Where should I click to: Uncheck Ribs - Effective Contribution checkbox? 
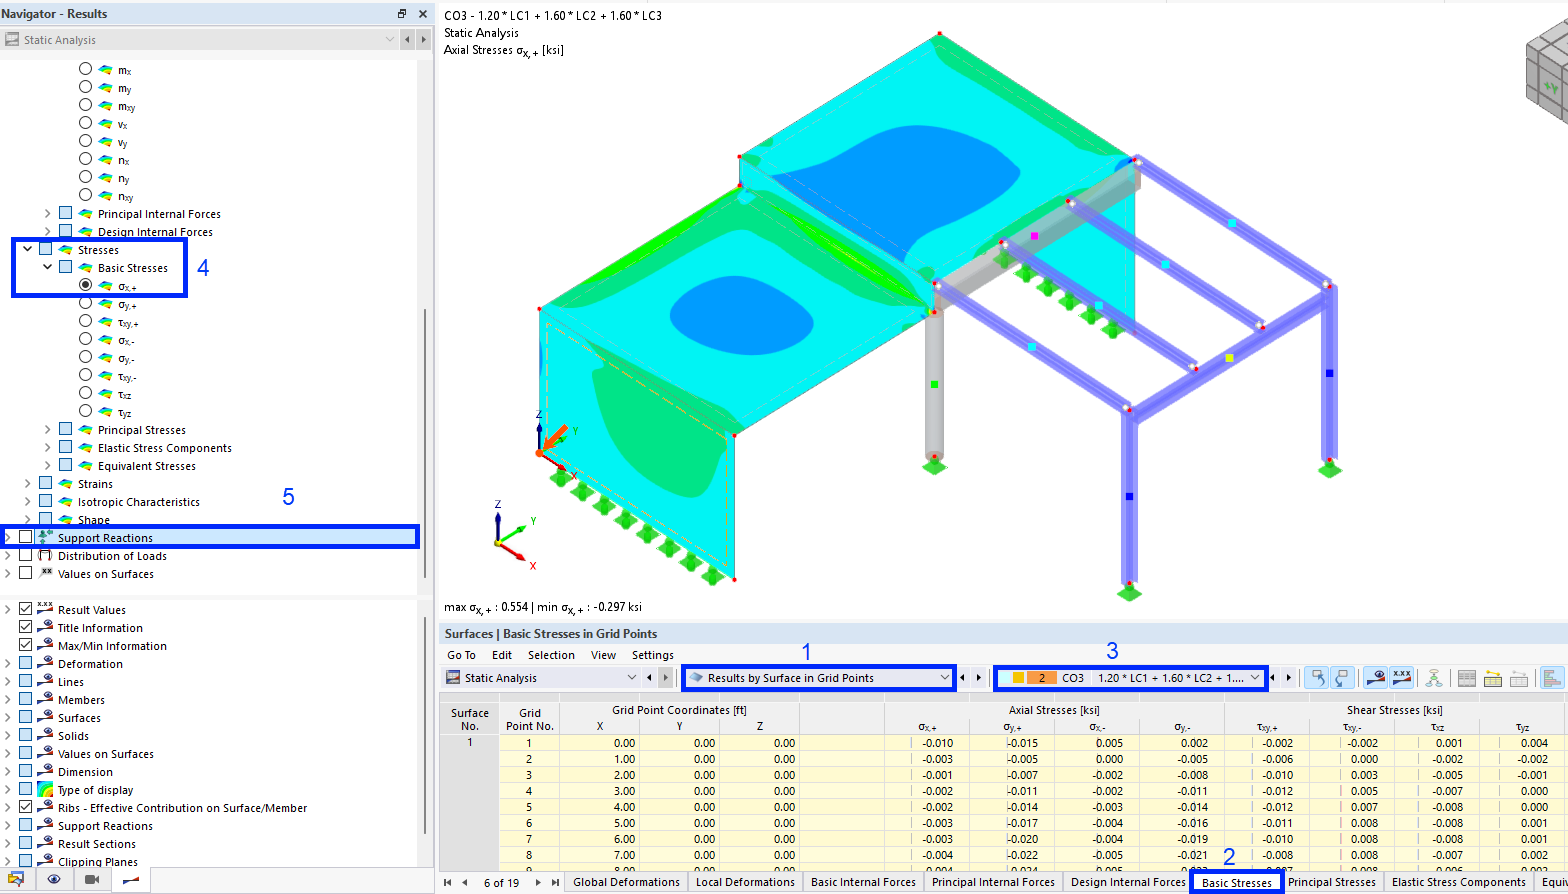coord(25,807)
